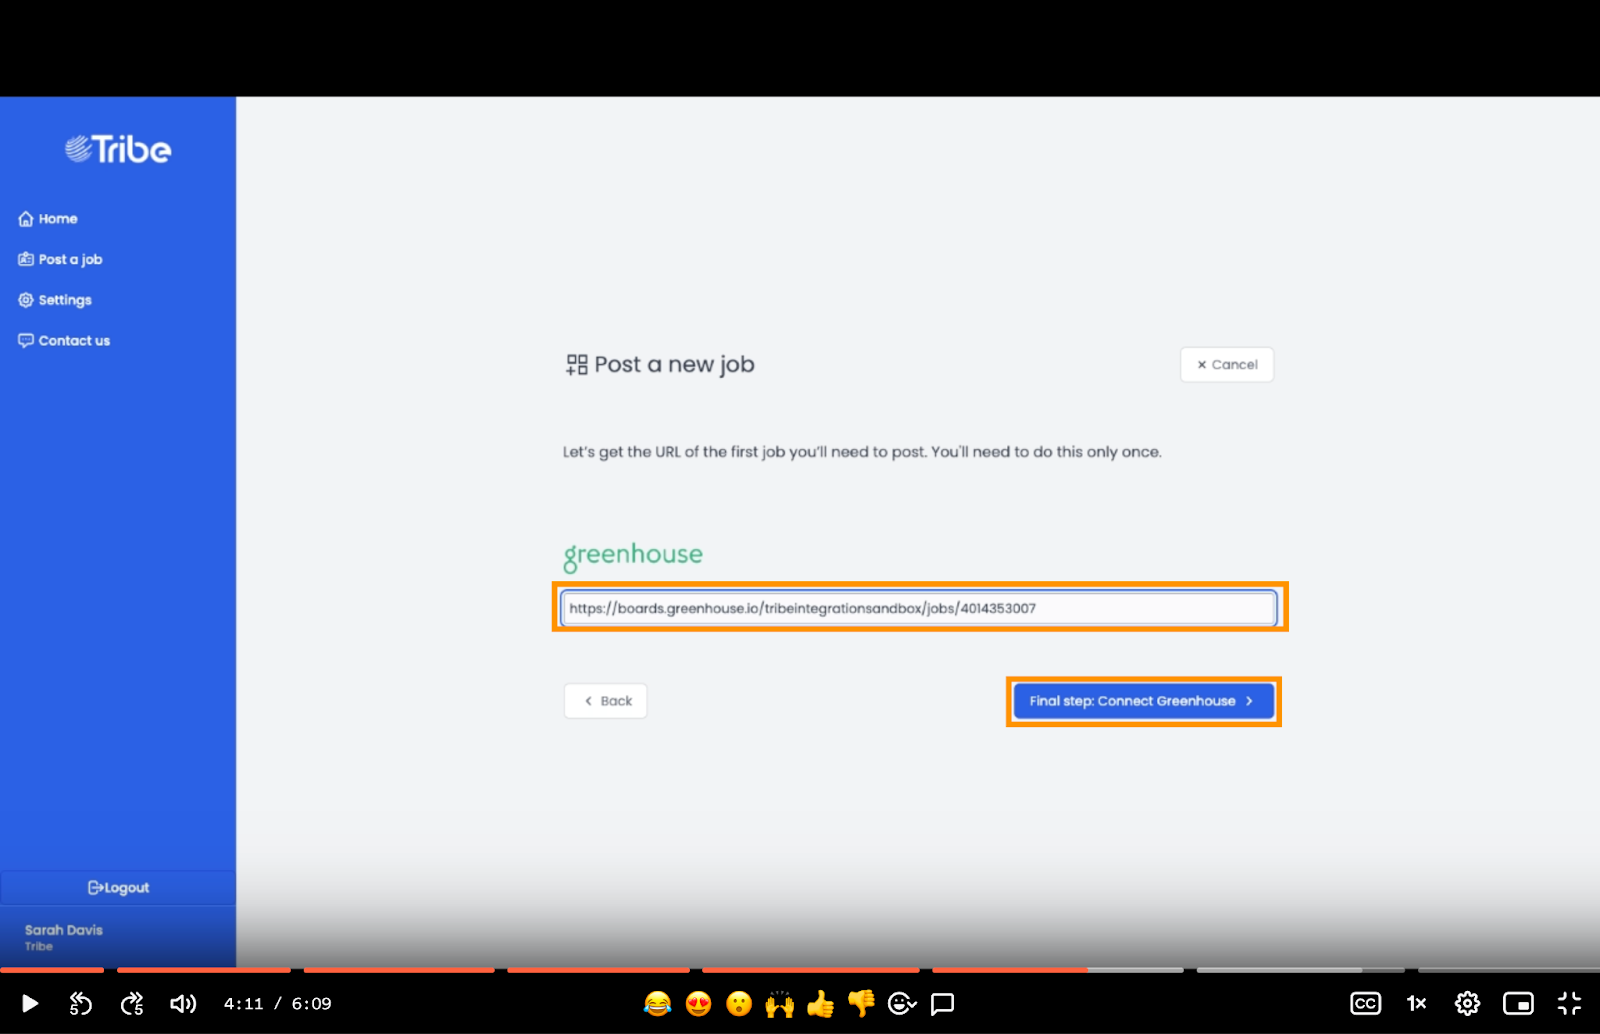Open Contact us in sidebar
This screenshot has width=1600, height=1034.
pyautogui.click(x=64, y=341)
